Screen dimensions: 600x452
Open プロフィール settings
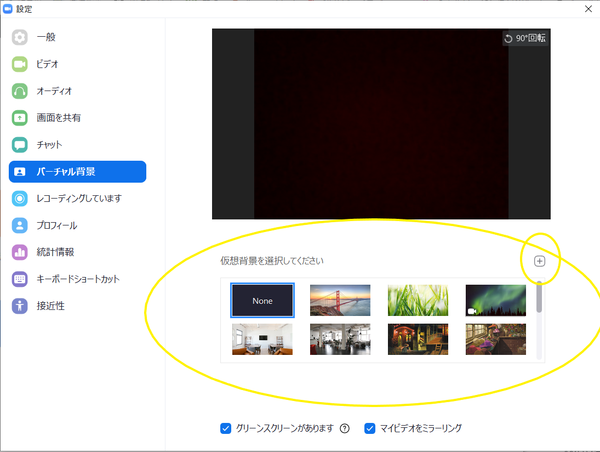[77, 225]
